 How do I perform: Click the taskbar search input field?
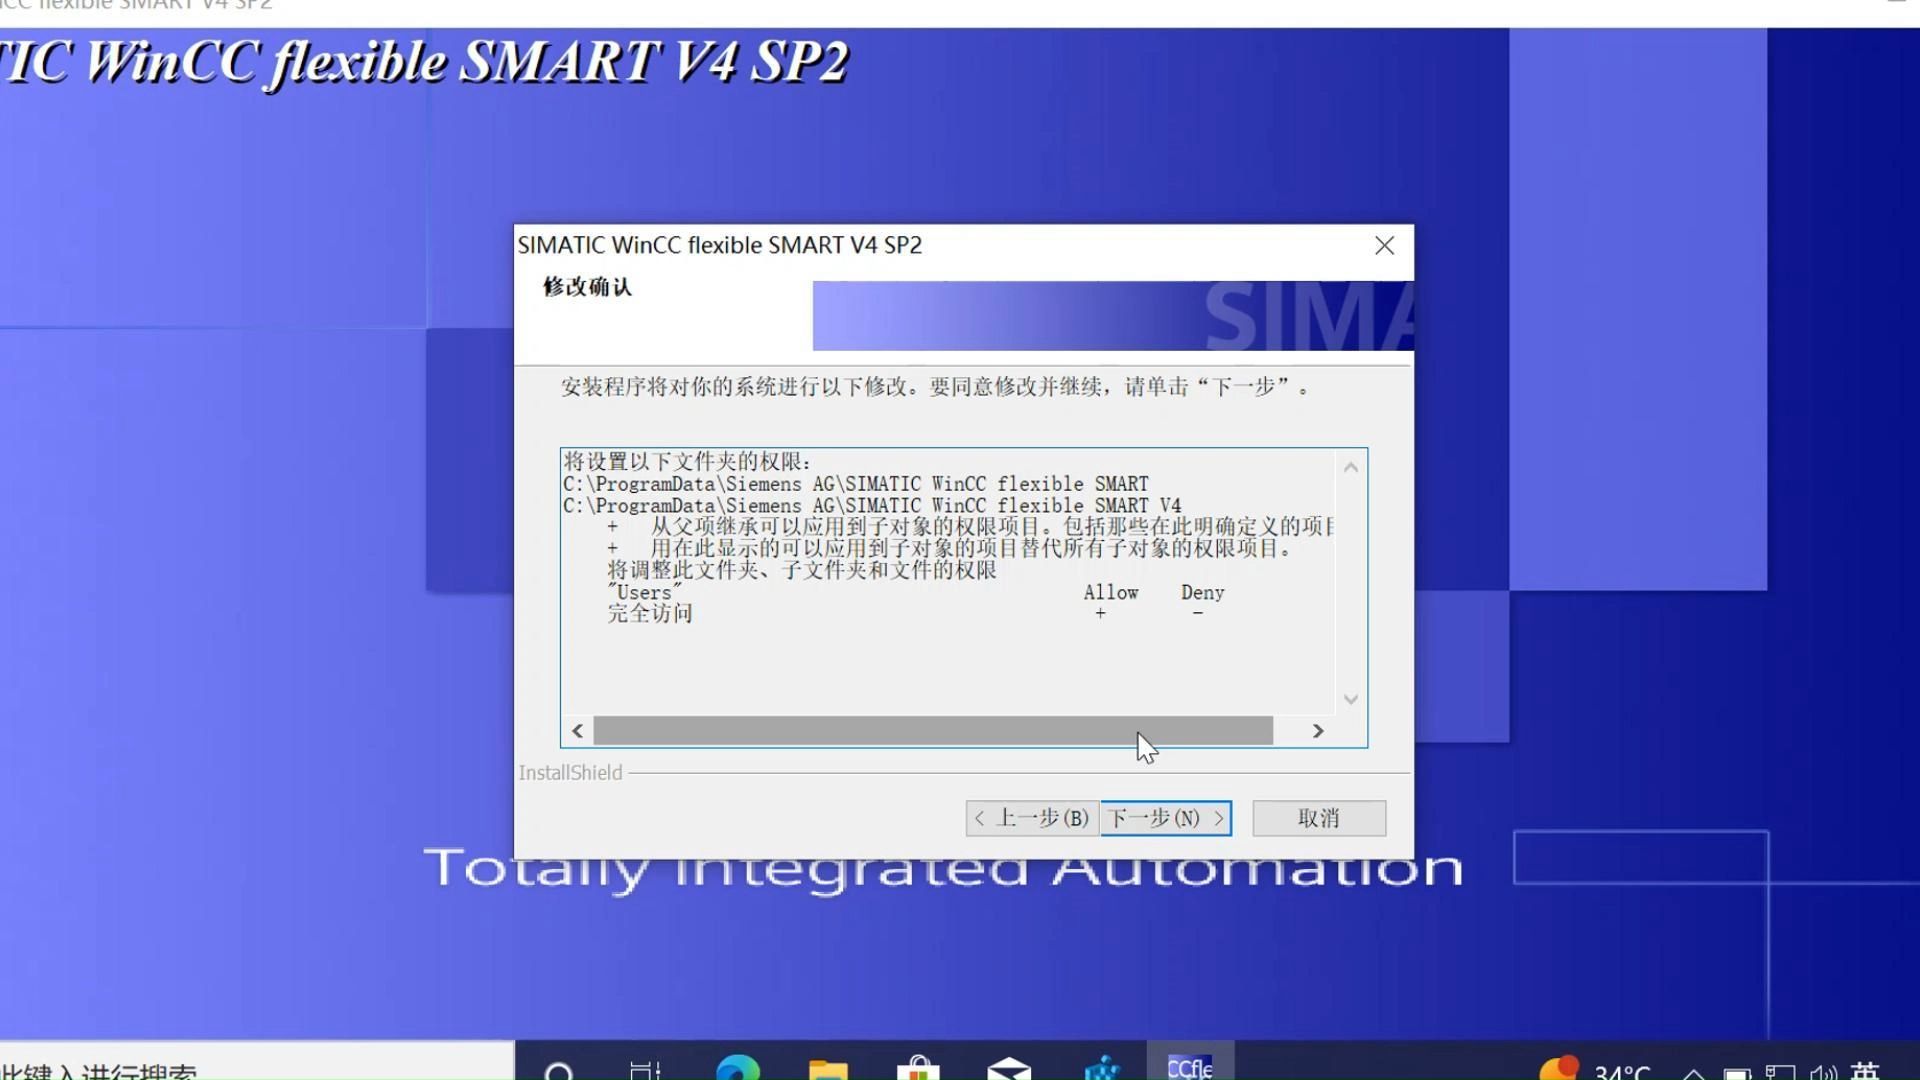click(x=250, y=1068)
